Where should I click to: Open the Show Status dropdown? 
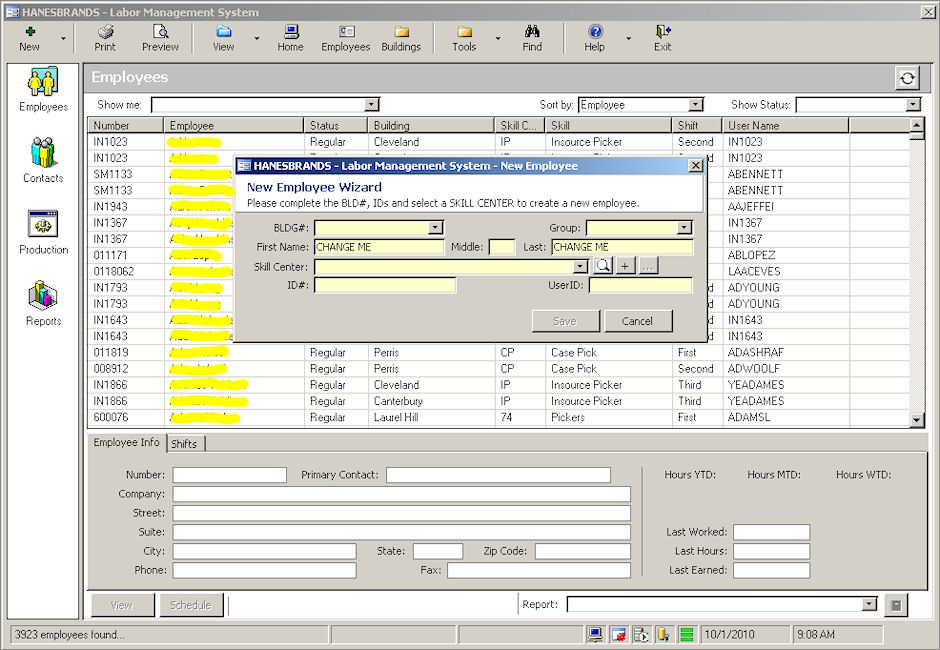(x=913, y=105)
